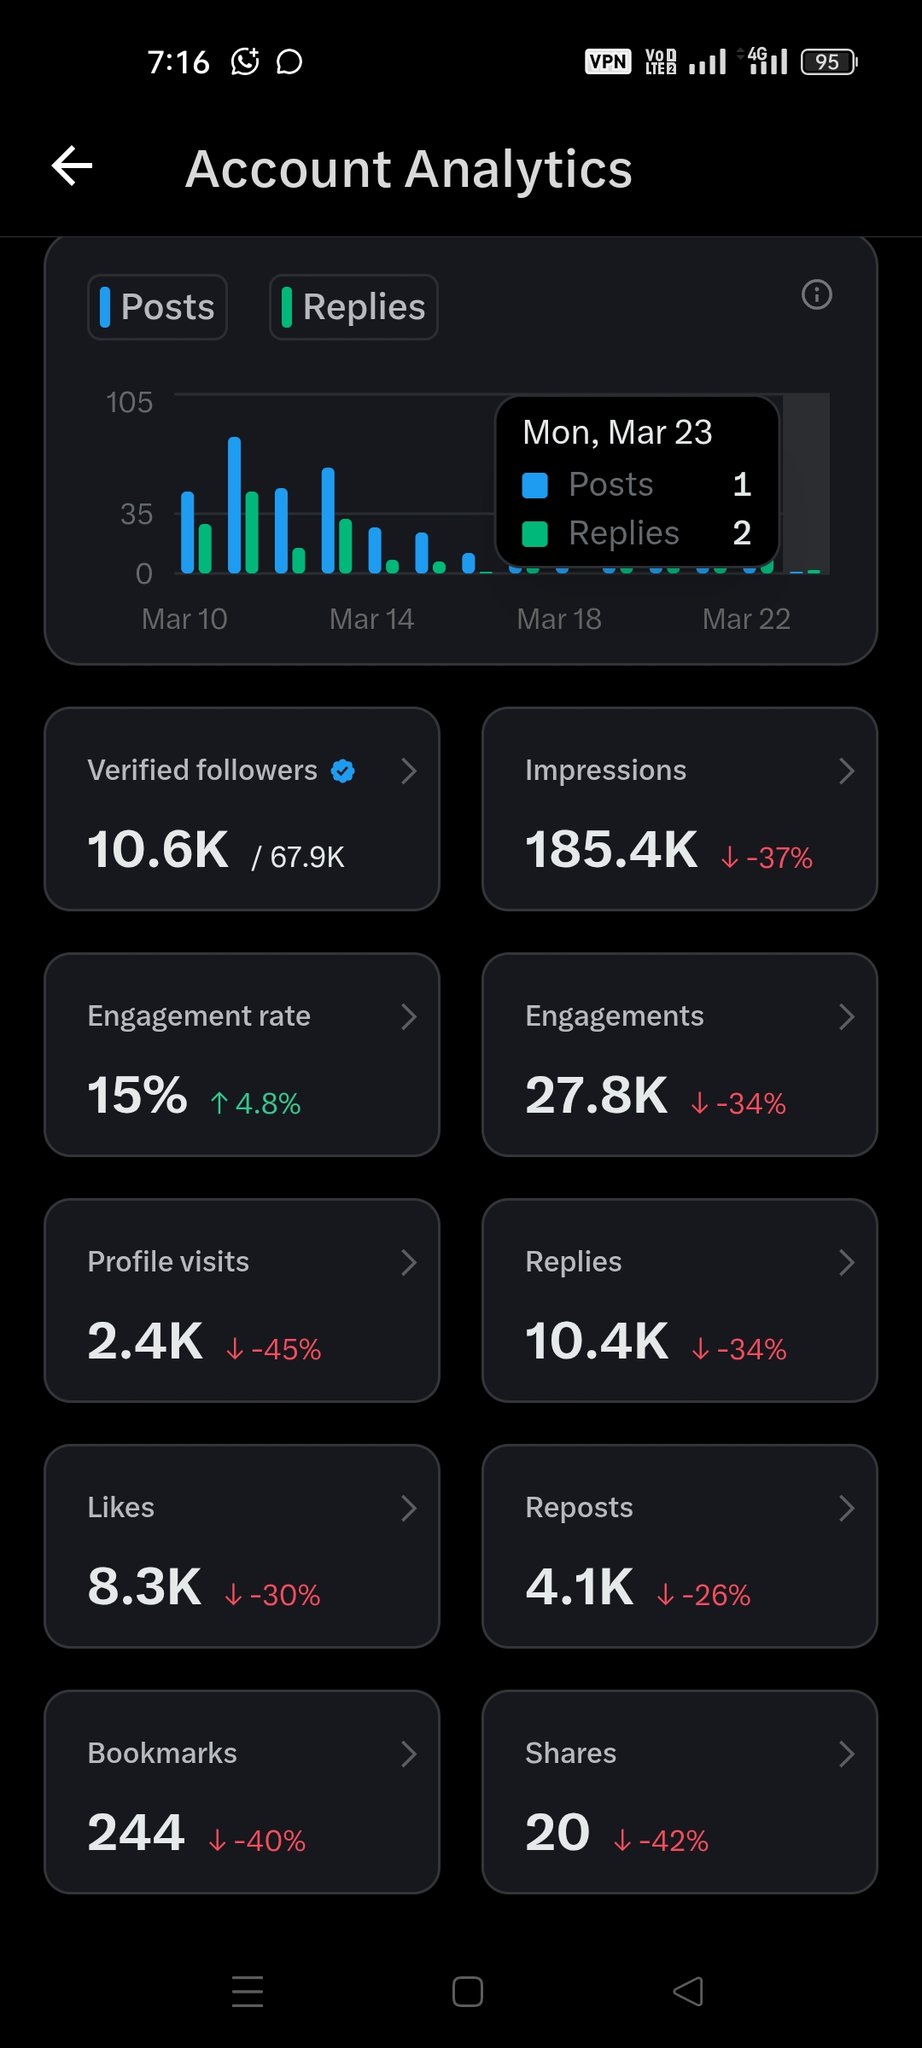Viewport: 922px width, 2048px height.
Task: Toggle the Replies series in chart
Action: [x=354, y=307]
